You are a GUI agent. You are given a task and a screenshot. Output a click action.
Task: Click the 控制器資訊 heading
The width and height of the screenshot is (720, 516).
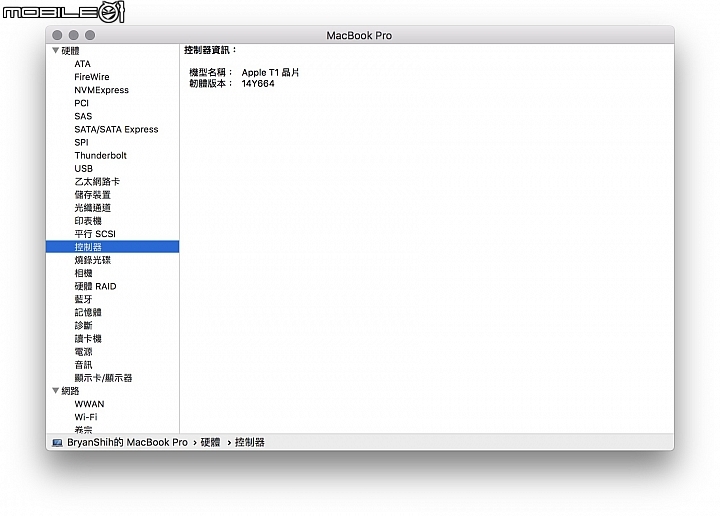pyautogui.click(x=210, y=50)
